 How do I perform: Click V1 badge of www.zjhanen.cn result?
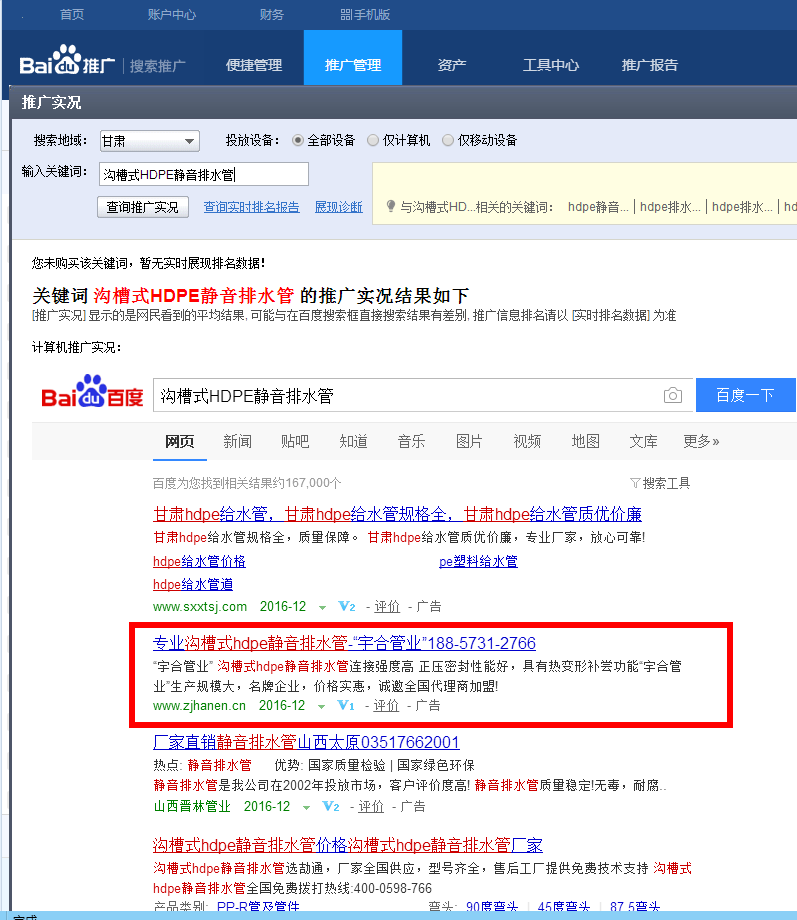point(346,705)
